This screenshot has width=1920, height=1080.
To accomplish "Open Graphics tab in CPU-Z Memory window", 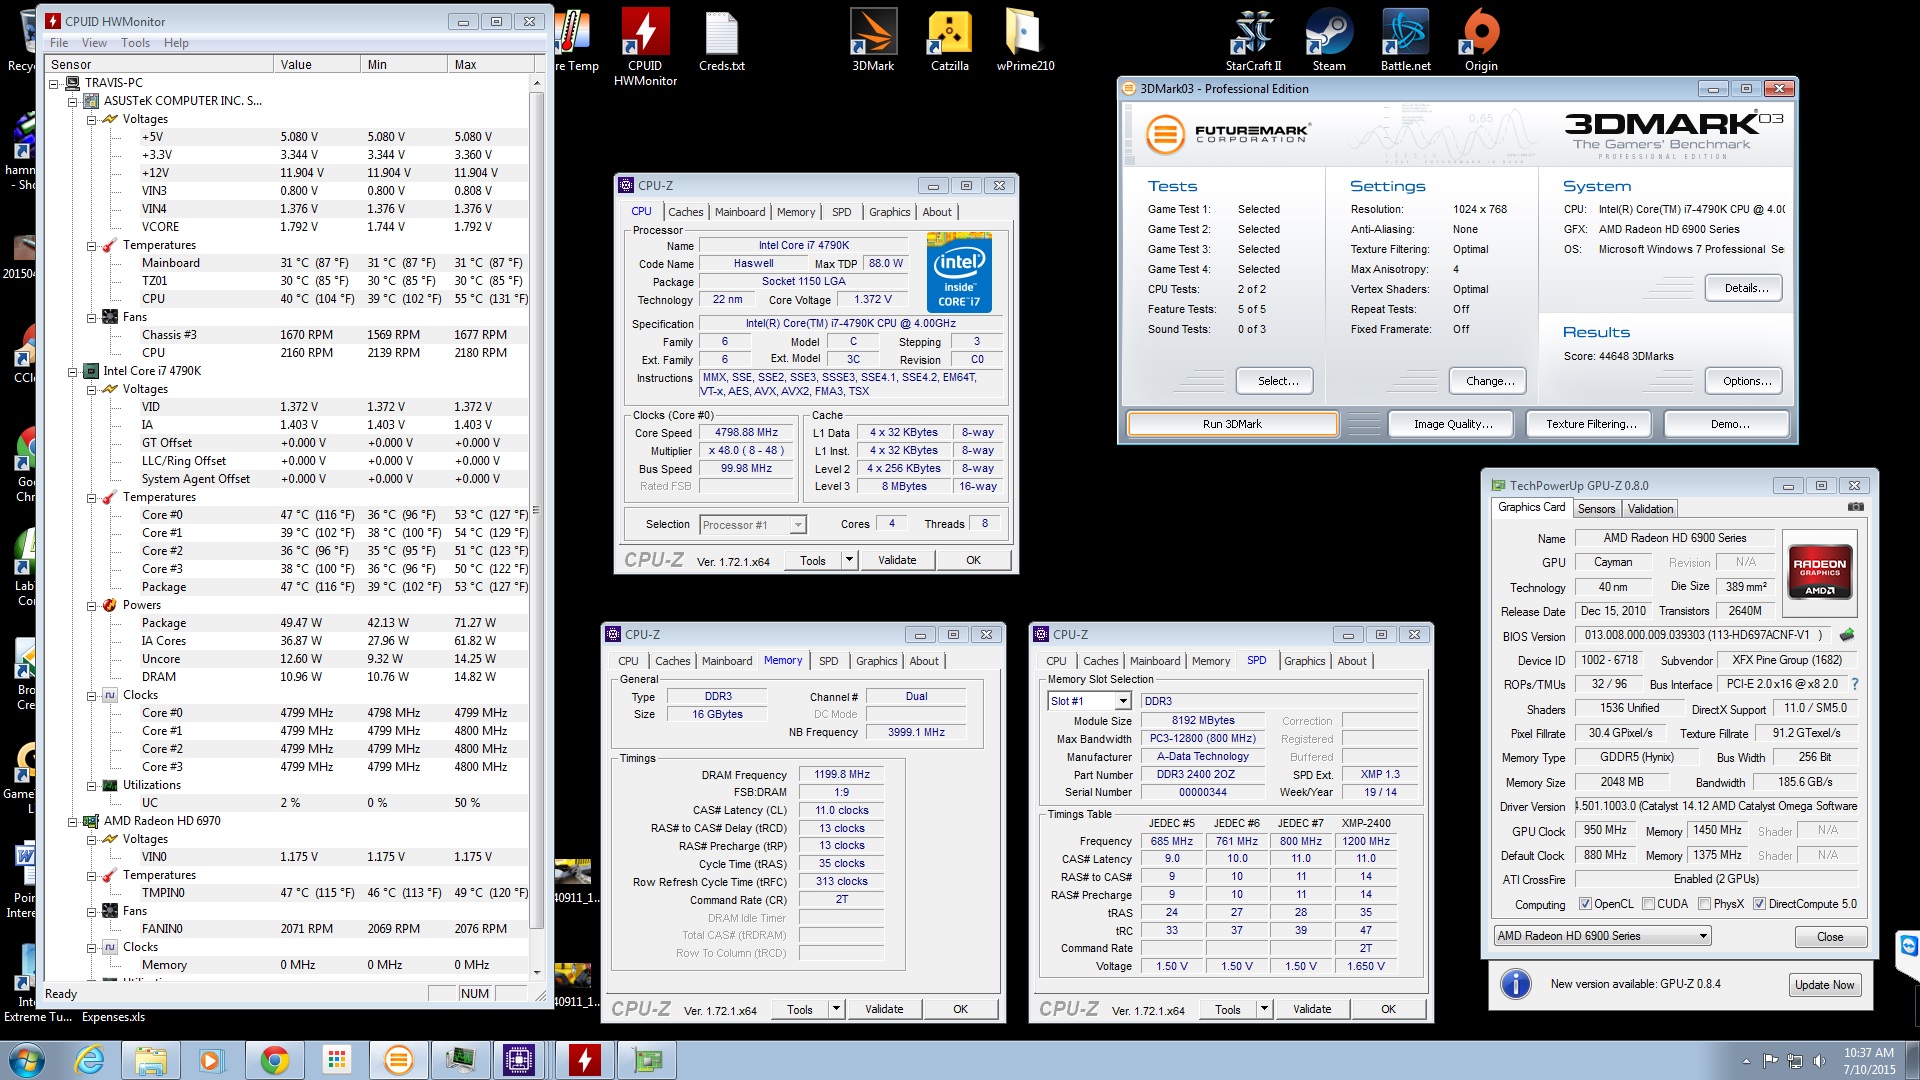I will (x=876, y=661).
